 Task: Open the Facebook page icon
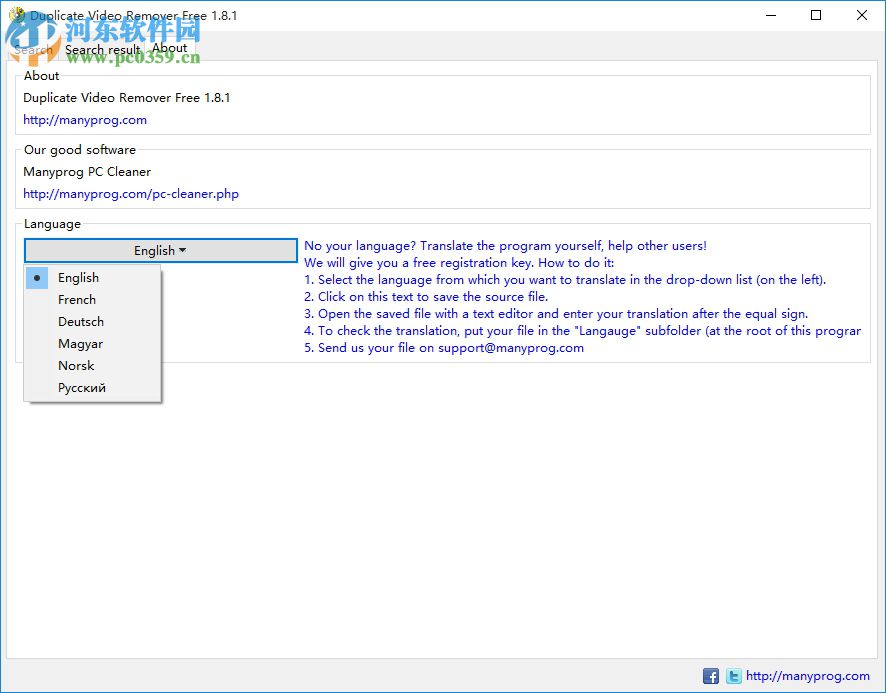point(710,676)
